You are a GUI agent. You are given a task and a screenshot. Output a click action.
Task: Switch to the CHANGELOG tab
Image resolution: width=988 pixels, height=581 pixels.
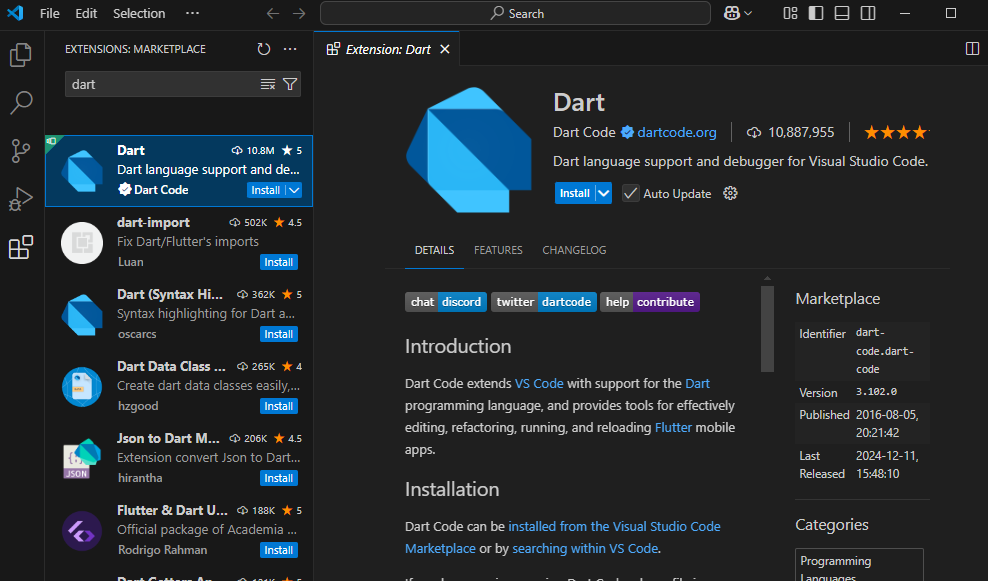click(574, 250)
